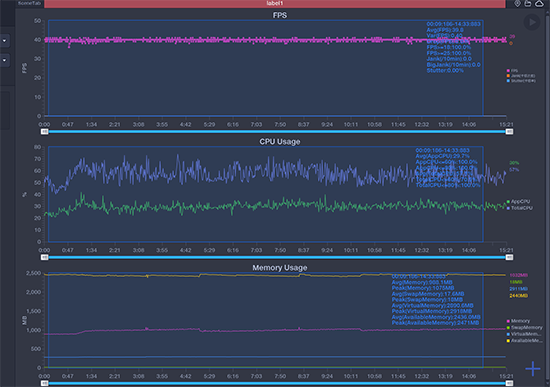Toggle VirtualMem series in memory legend
Viewport: 550px width, 387px height.
pyautogui.click(x=524, y=334)
